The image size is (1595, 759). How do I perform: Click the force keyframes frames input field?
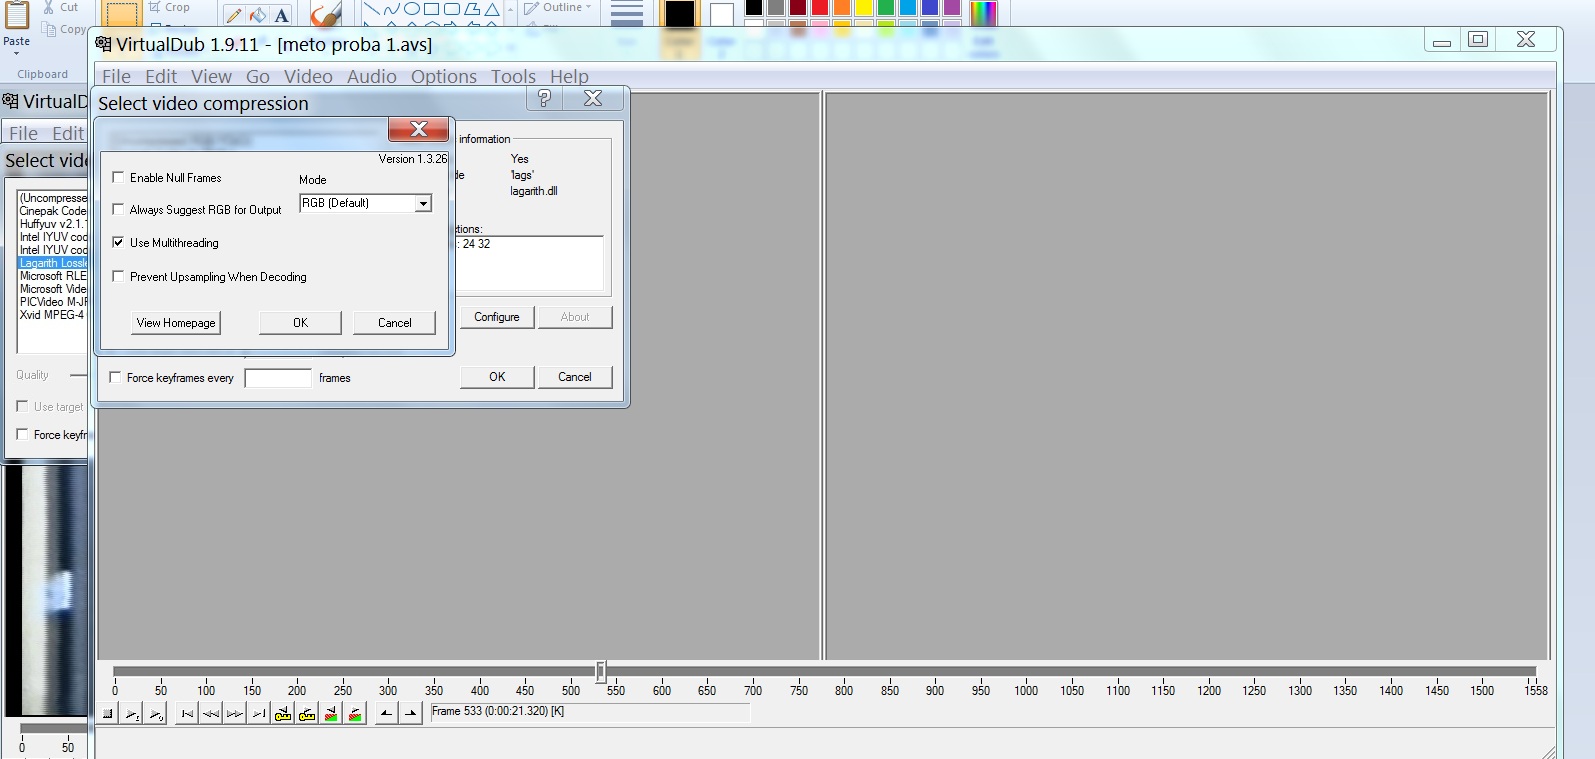pyautogui.click(x=278, y=378)
